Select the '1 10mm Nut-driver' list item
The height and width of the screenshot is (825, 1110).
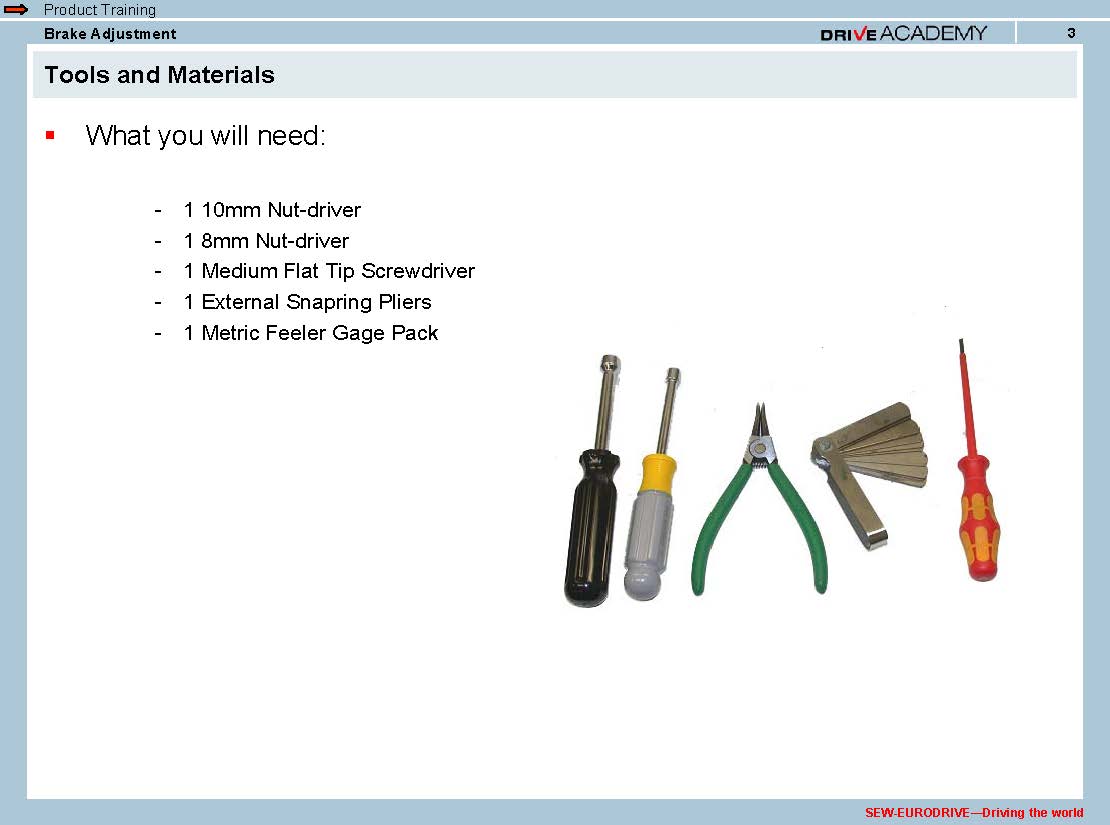pyautogui.click(x=273, y=210)
